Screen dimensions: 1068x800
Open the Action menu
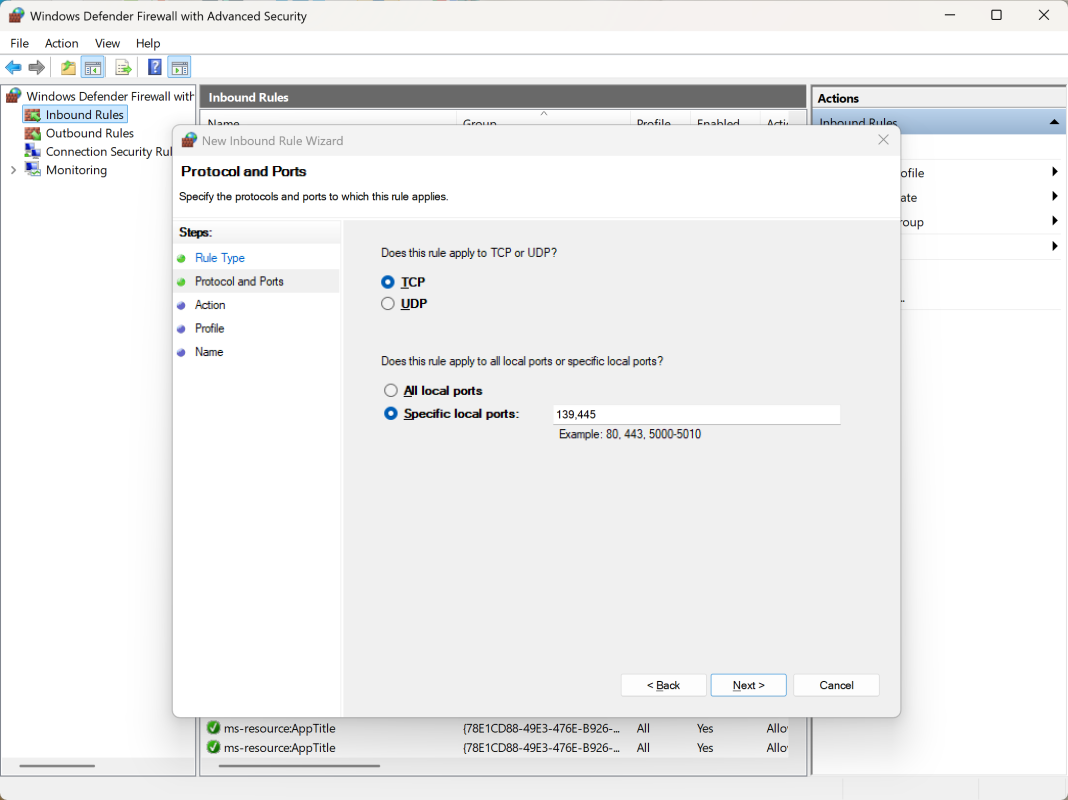(61, 43)
